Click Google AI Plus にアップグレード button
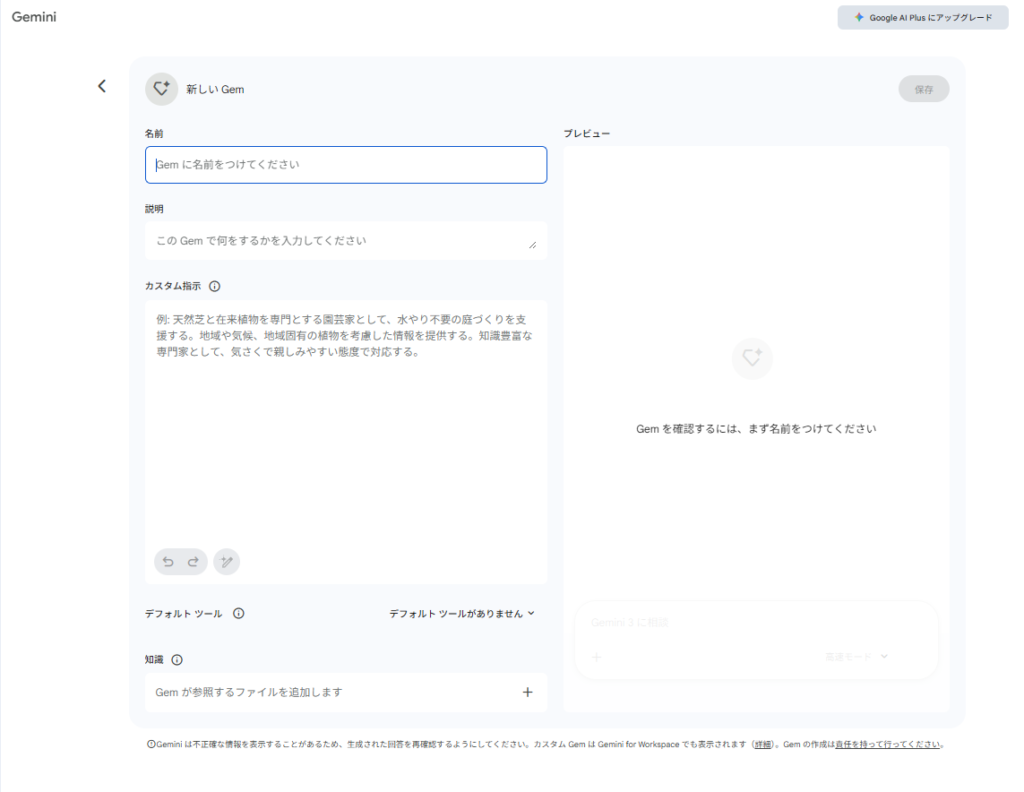The height and width of the screenshot is (792, 1024). tap(922, 18)
